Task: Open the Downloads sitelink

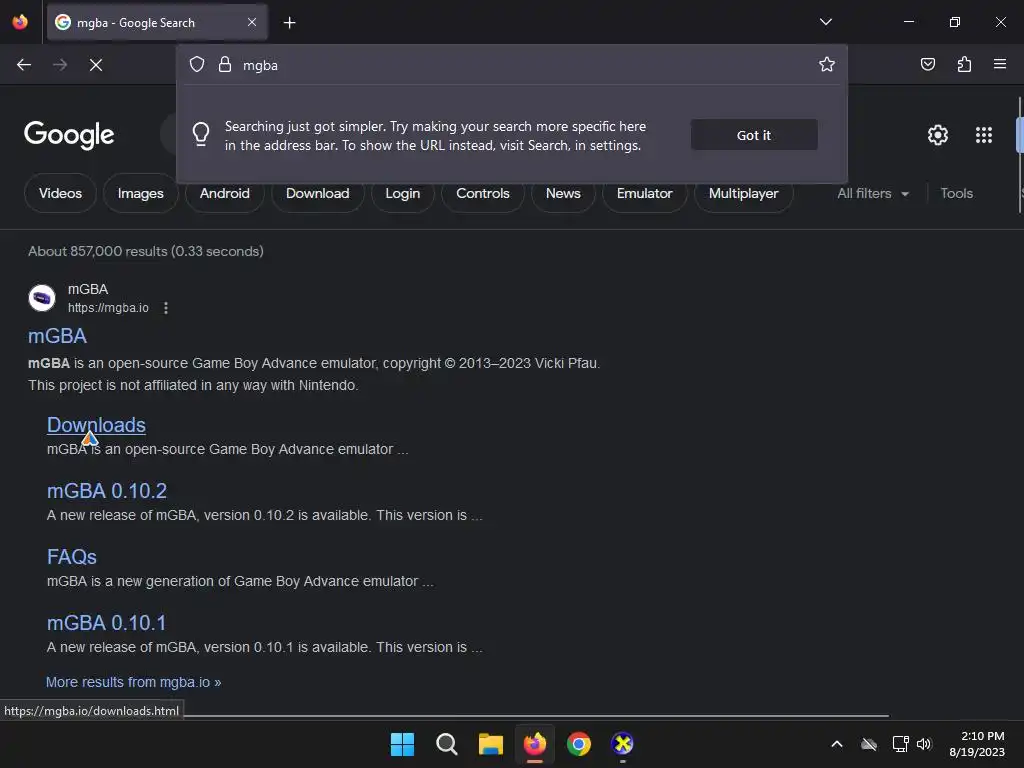Action: (96, 425)
